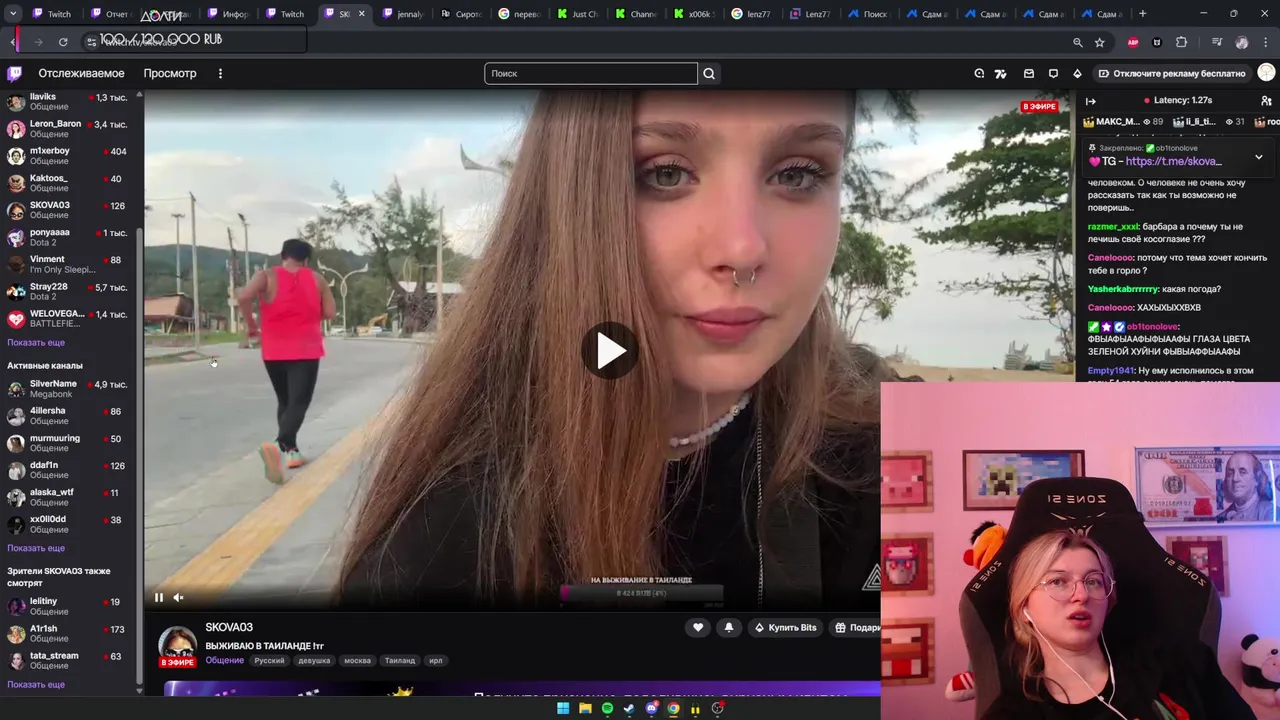The height and width of the screenshot is (720, 1280).
Task: Reload page with browser refresh icon
Action: (63, 42)
